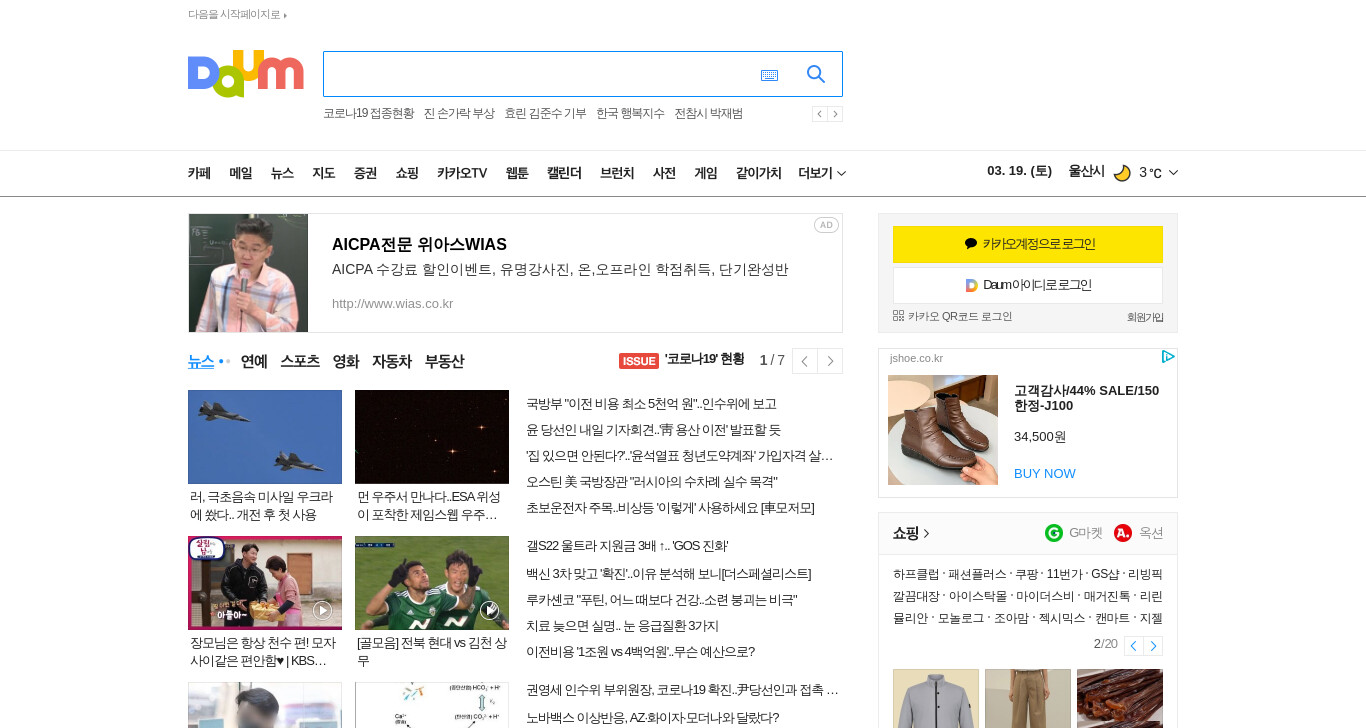Show previous suggested search keywords
This screenshot has width=1366, height=728.
(x=819, y=114)
